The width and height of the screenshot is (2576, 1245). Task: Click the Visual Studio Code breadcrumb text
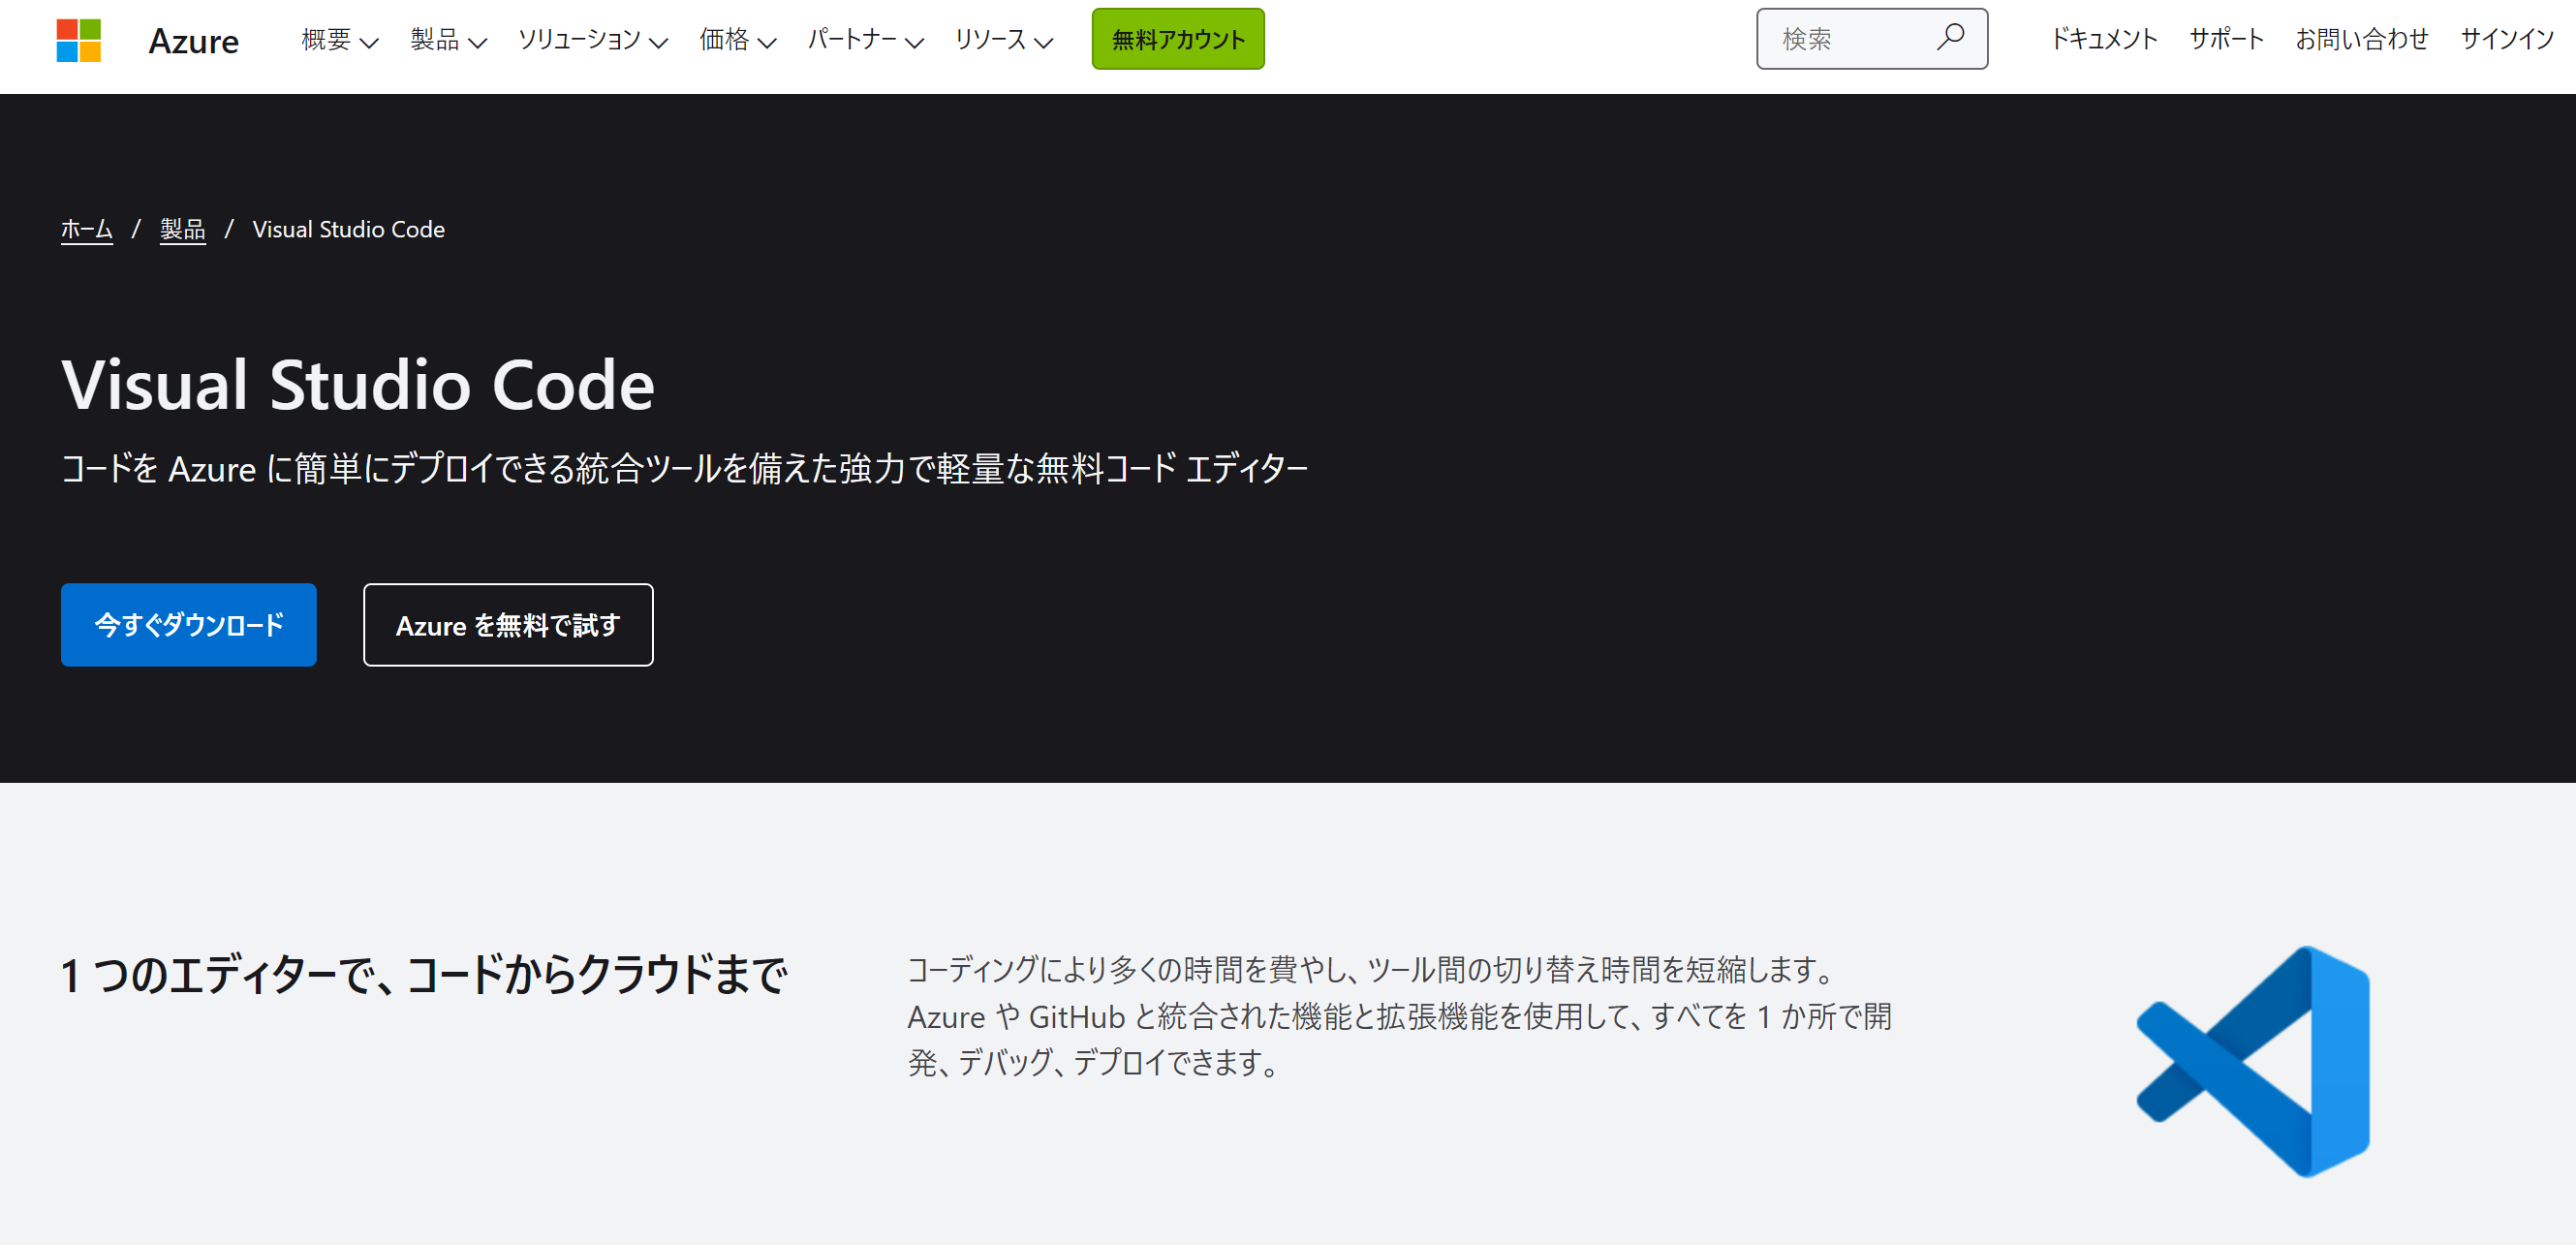pos(348,229)
